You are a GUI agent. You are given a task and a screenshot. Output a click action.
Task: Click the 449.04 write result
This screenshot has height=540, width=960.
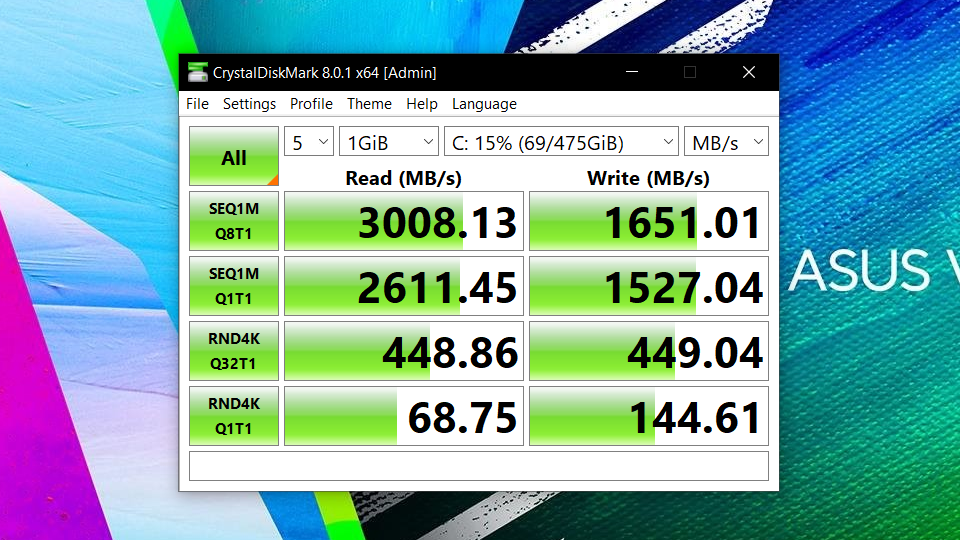[x=649, y=351]
